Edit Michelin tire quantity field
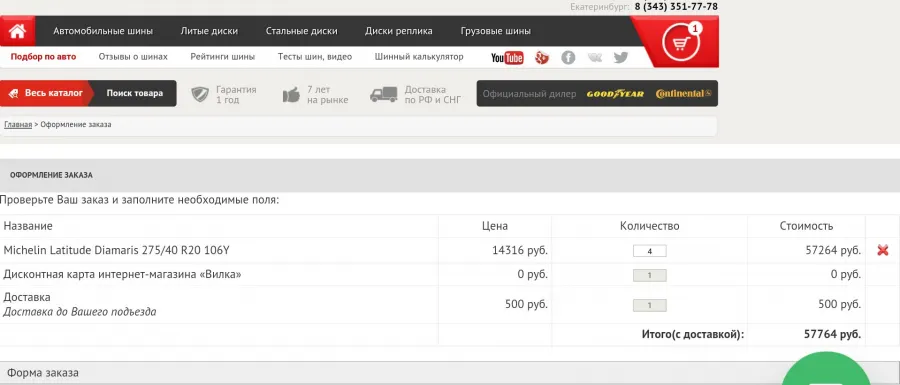Viewport: 900px width, 385px height. [x=649, y=251]
